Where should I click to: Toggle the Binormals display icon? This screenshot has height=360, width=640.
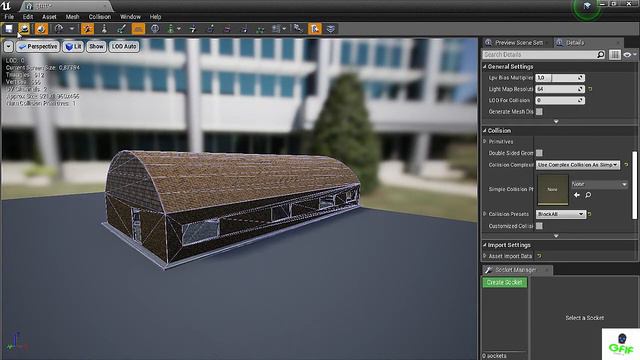tap(244, 29)
